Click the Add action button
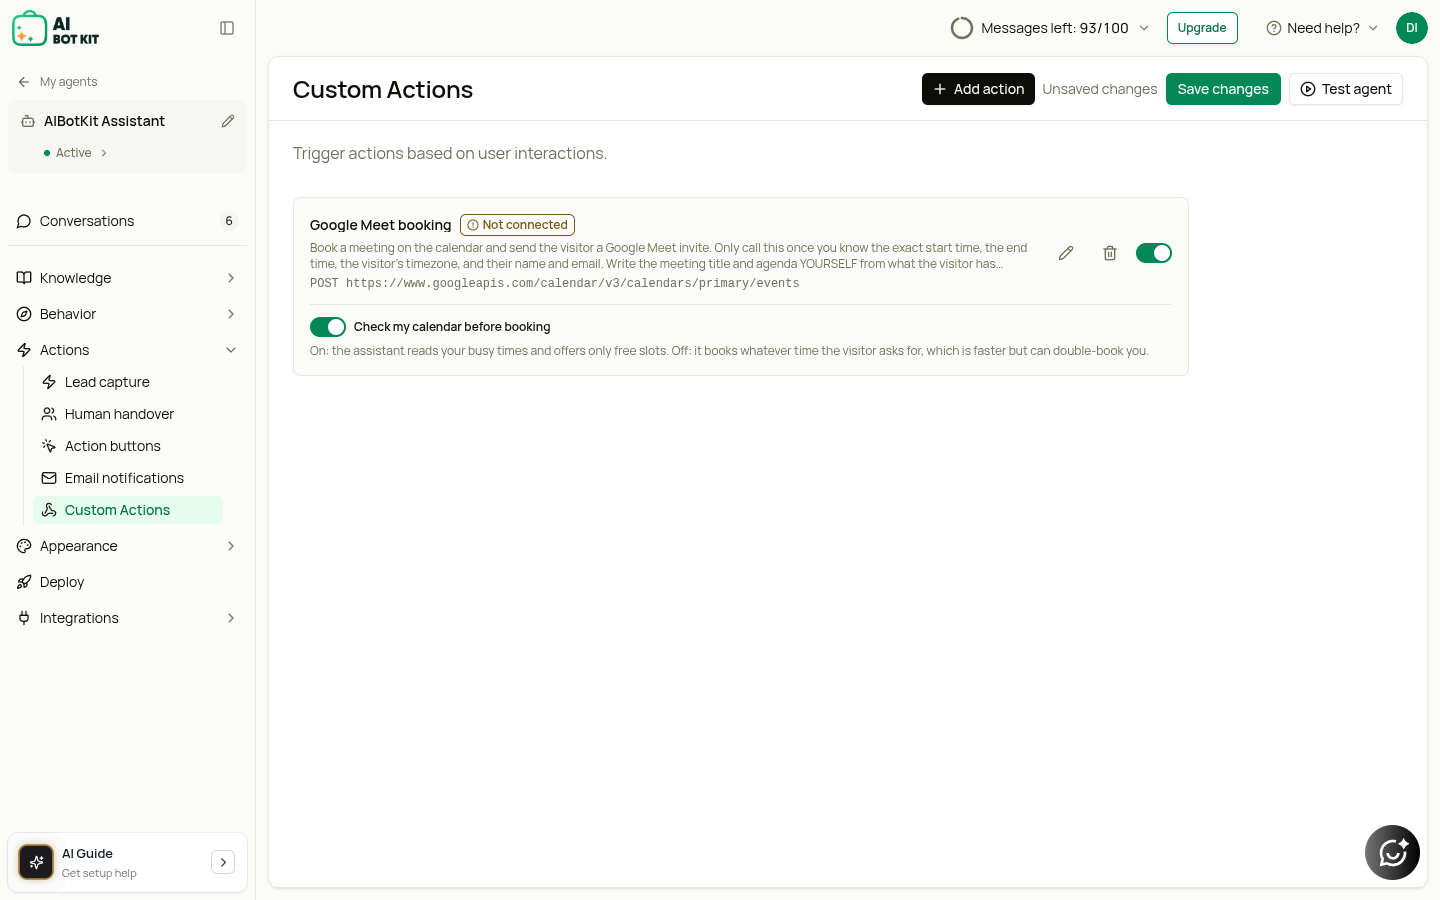The height and width of the screenshot is (900, 1440). click(978, 89)
